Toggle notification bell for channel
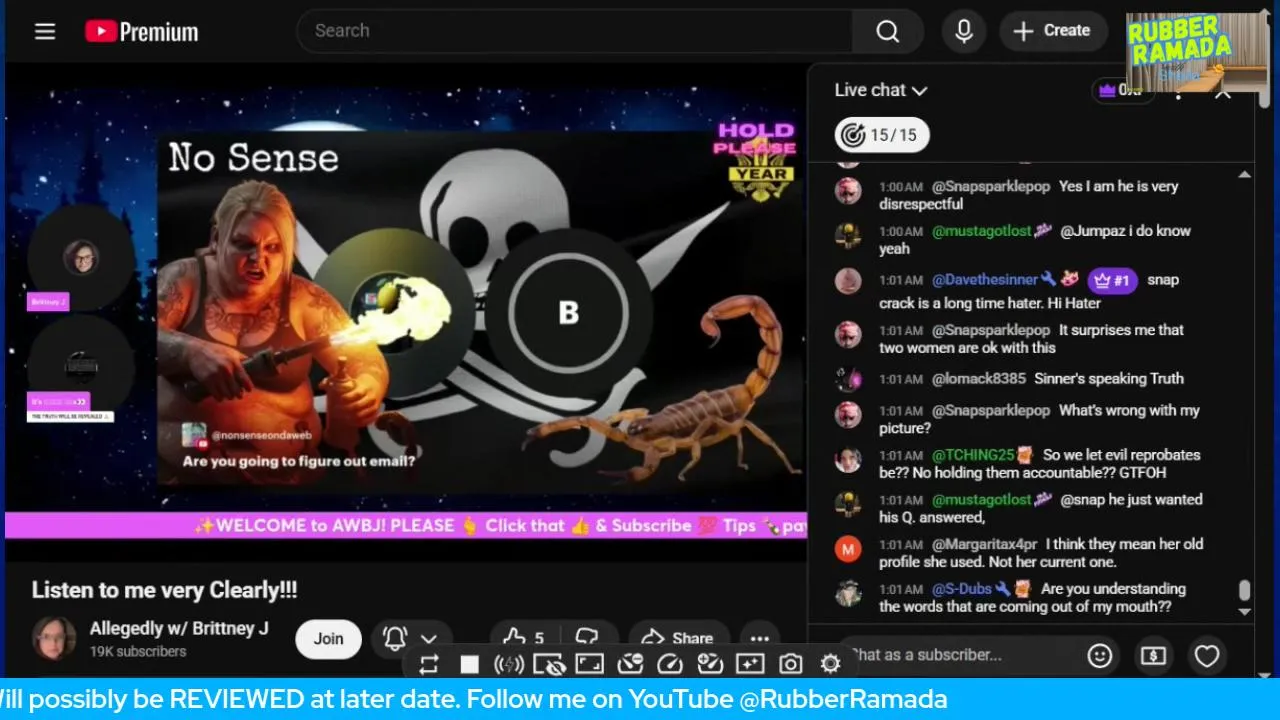 point(396,638)
